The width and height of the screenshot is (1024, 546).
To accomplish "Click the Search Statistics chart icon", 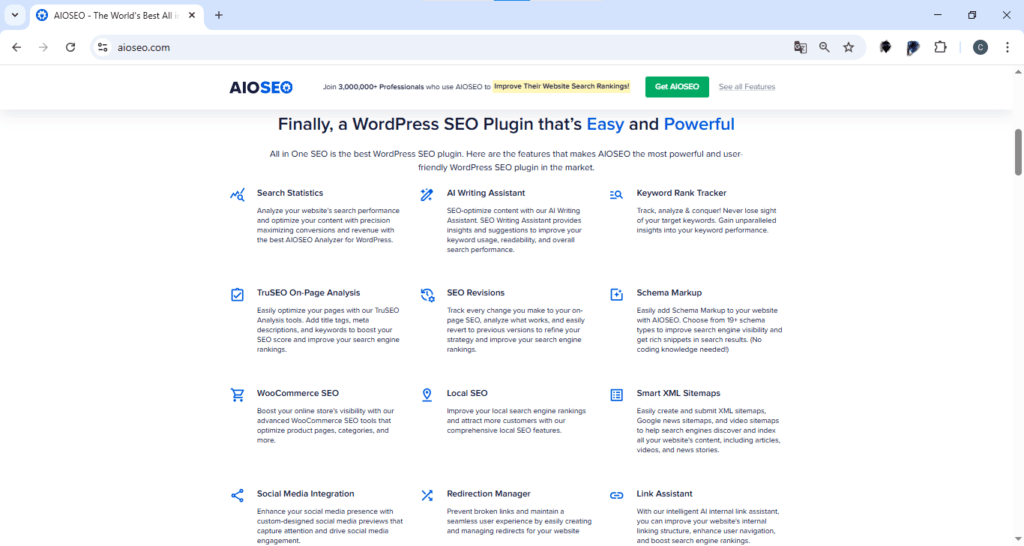I will [237, 195].
